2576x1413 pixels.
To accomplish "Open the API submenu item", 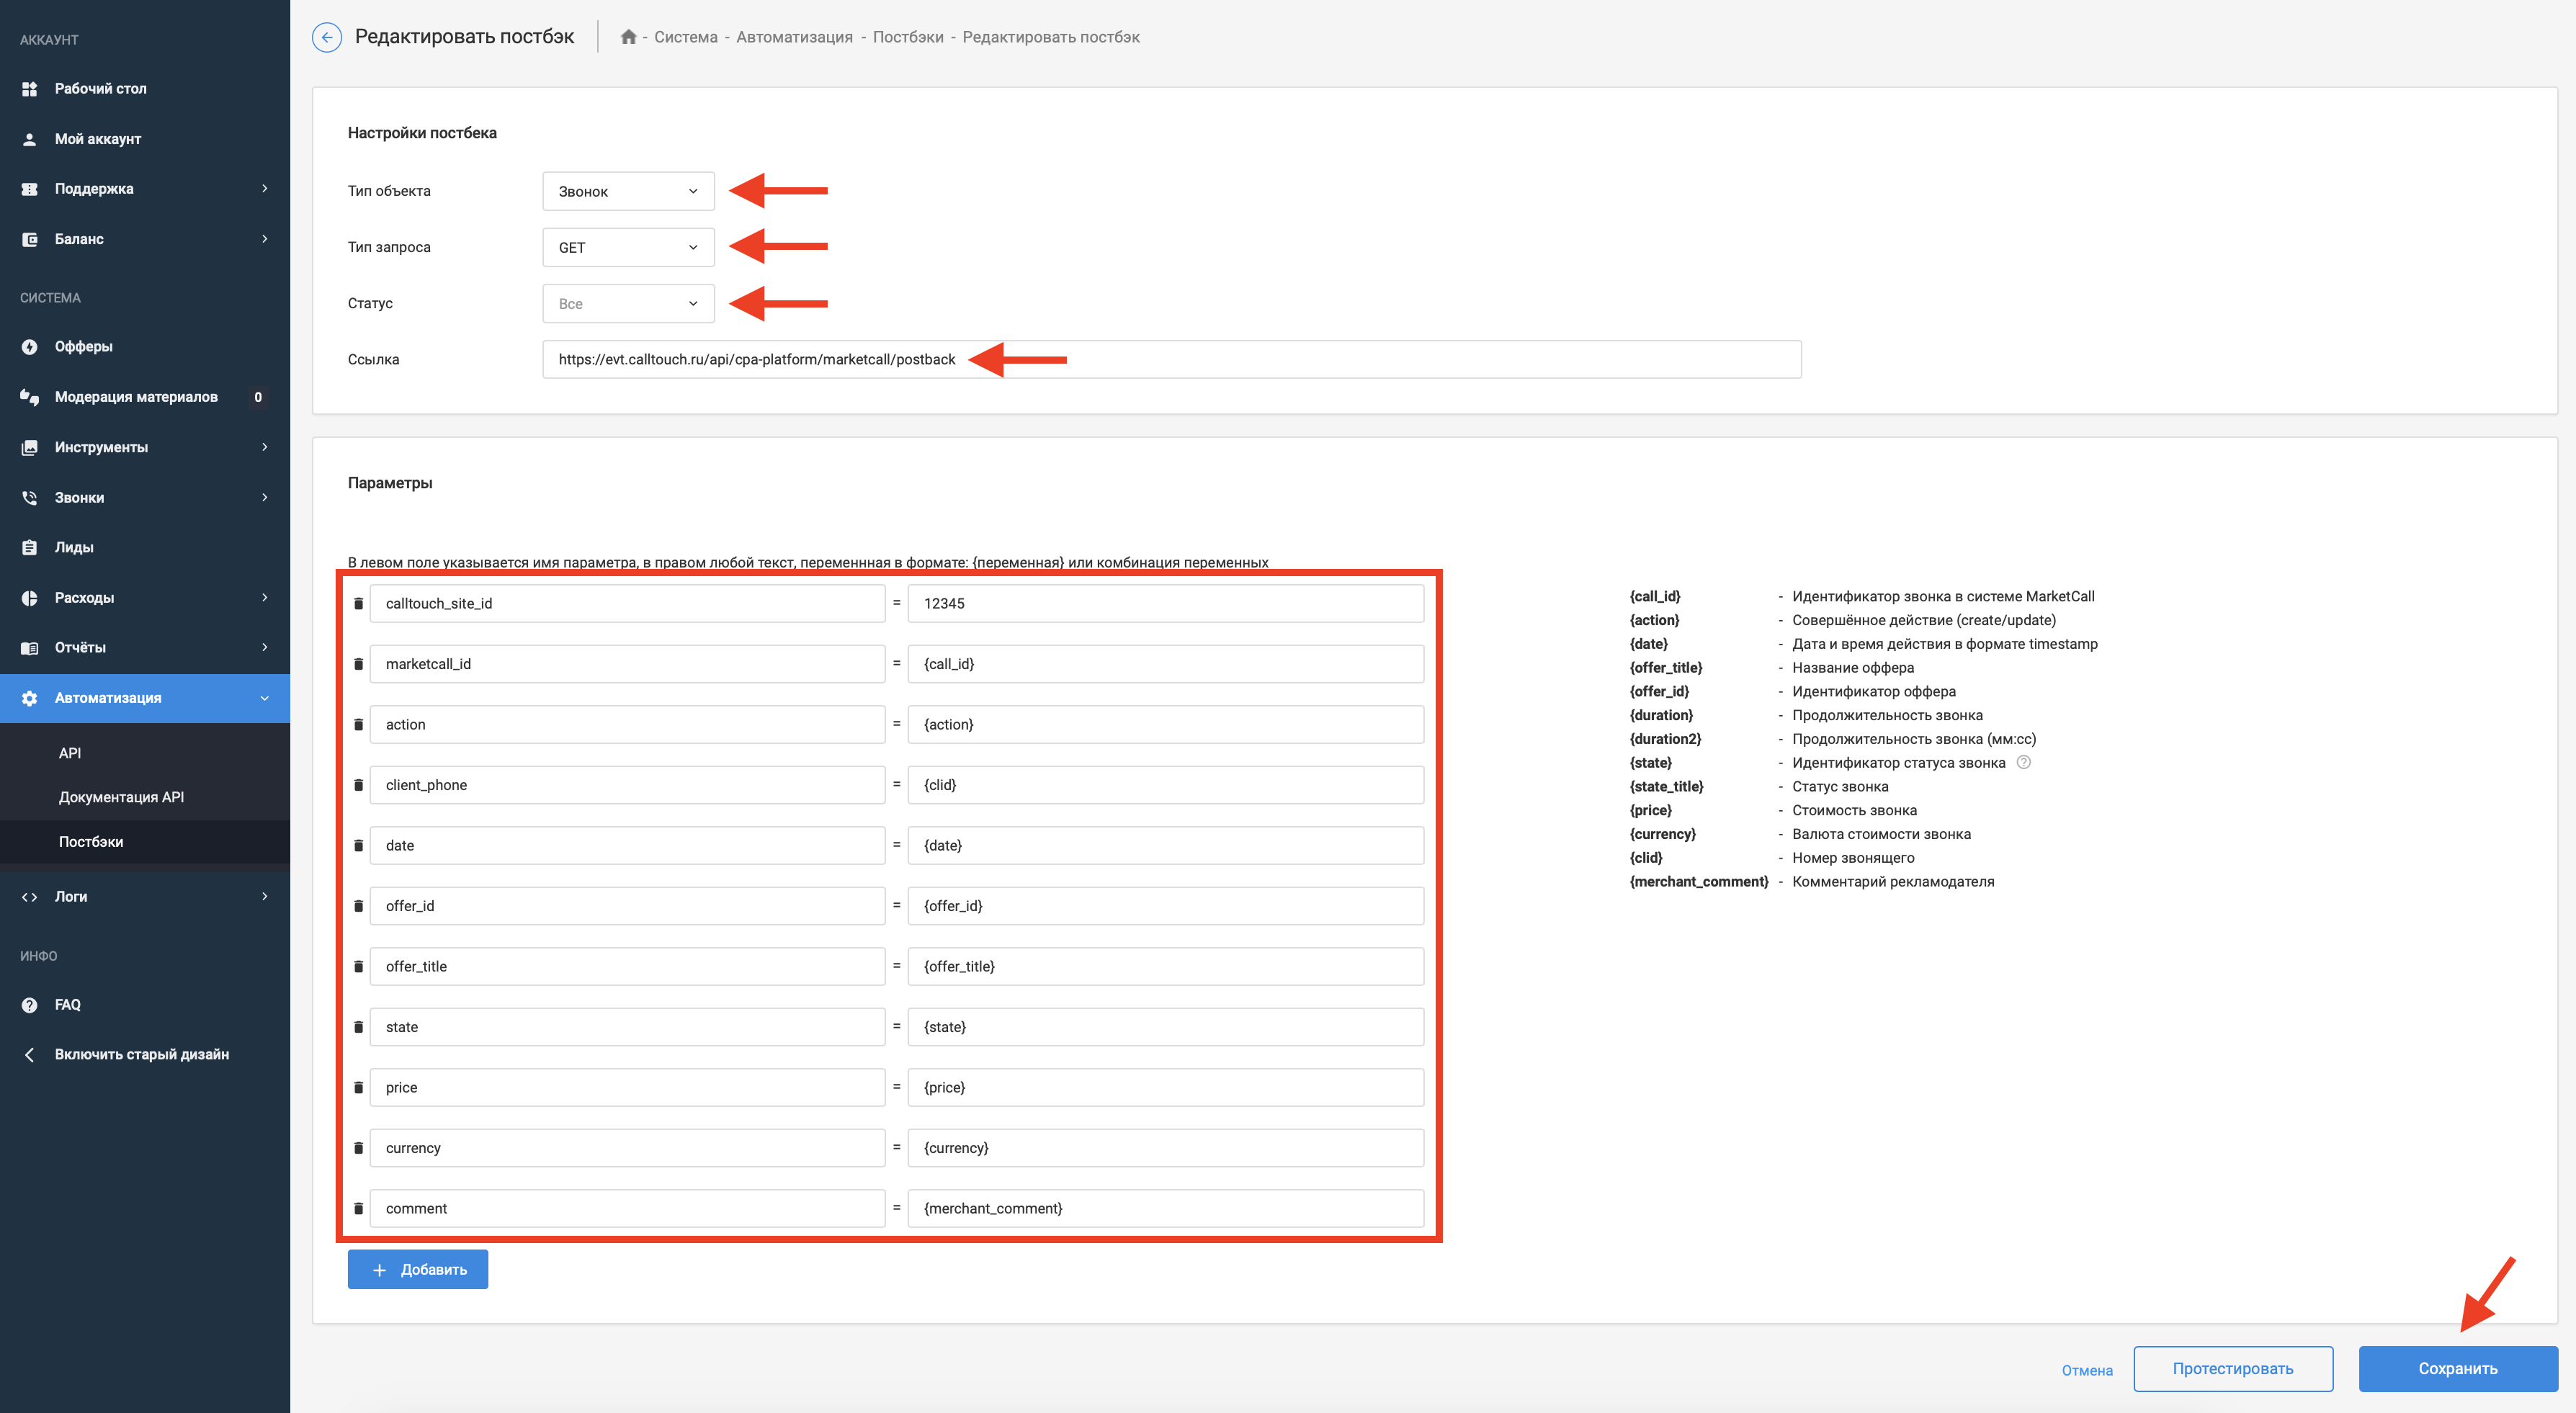I will (70, 753).
